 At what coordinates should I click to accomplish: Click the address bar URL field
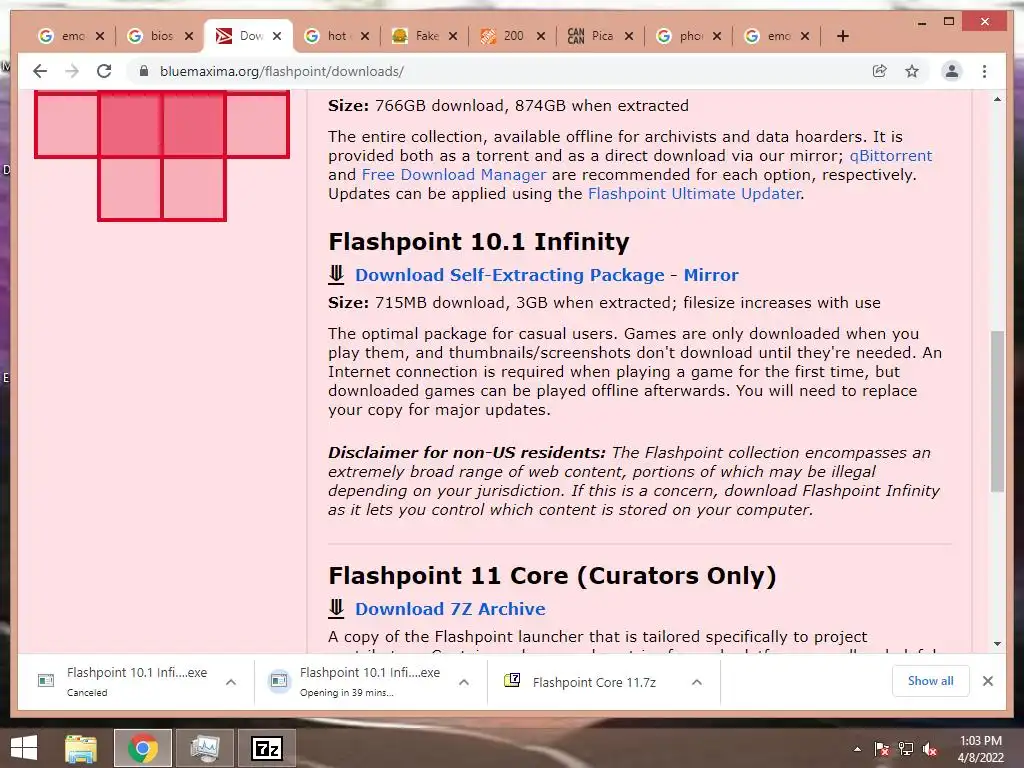[503, 71]
